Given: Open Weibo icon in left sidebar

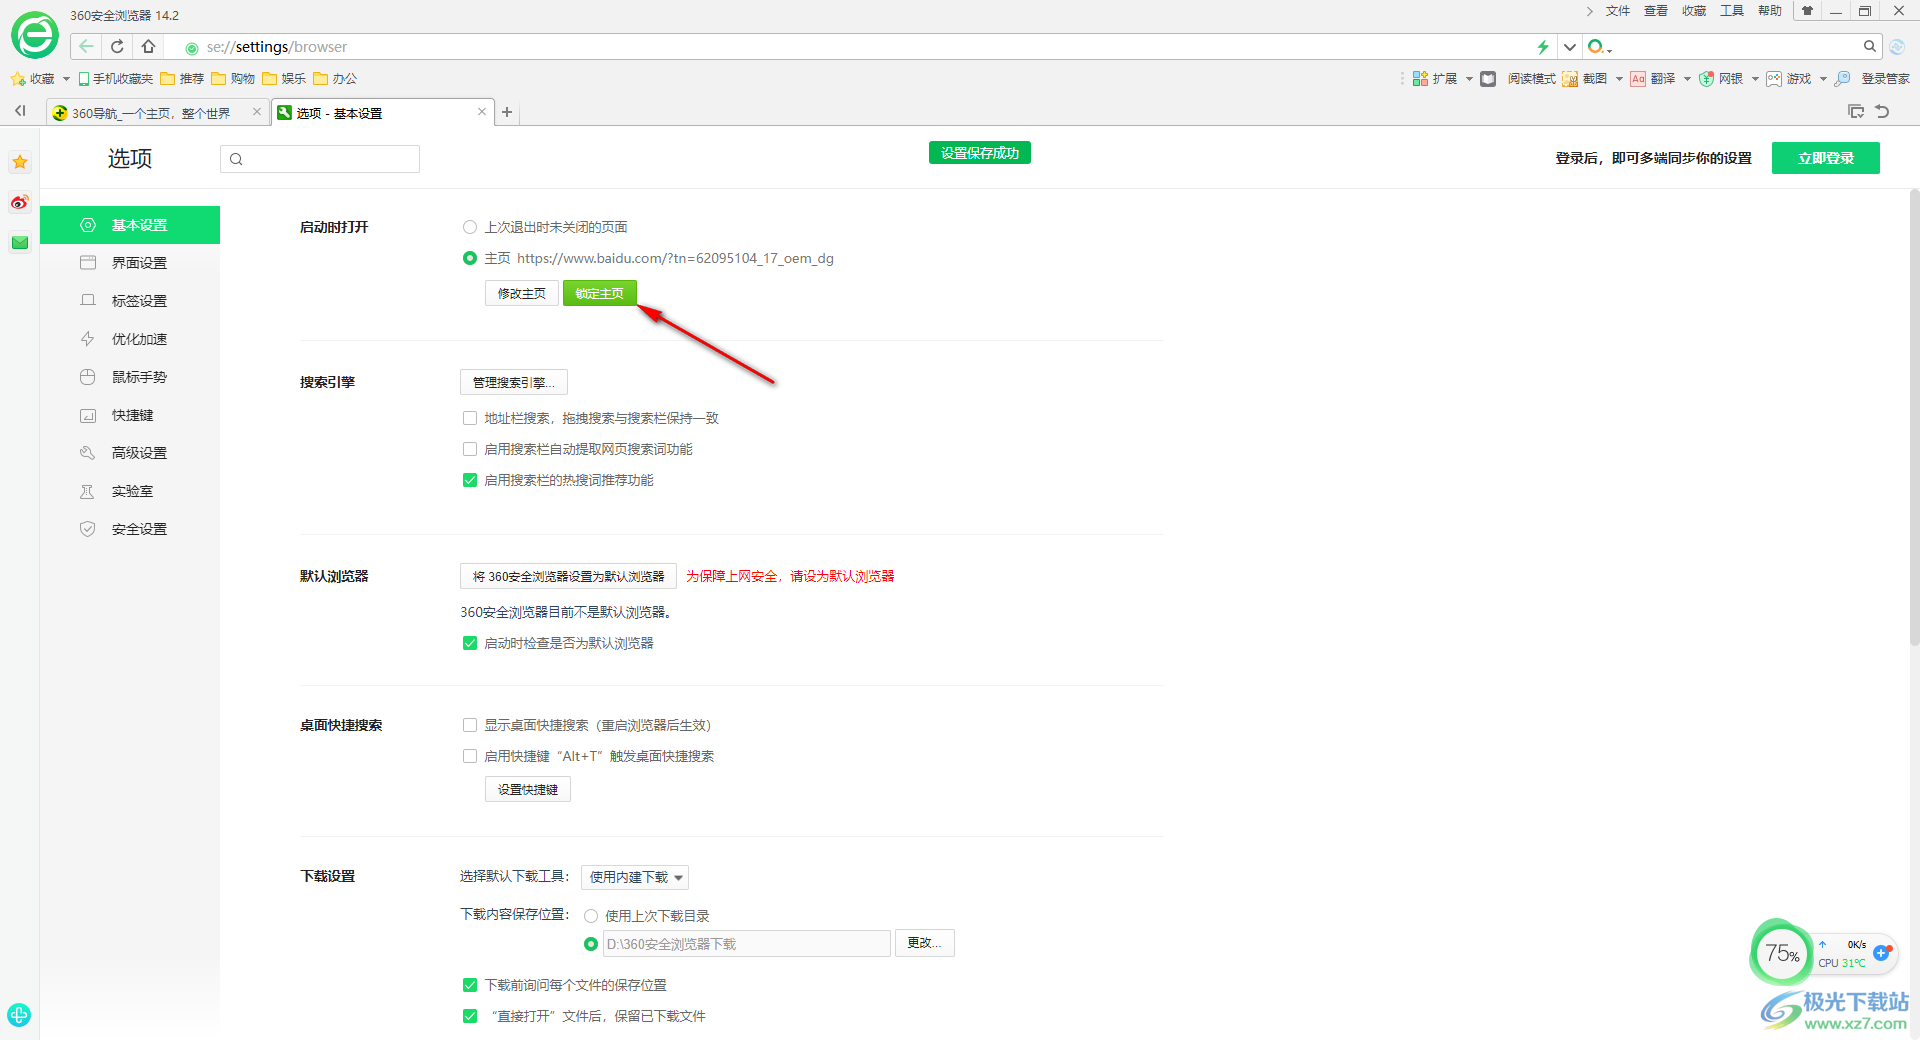Looking at the screenshot, I should click(20, 202).
